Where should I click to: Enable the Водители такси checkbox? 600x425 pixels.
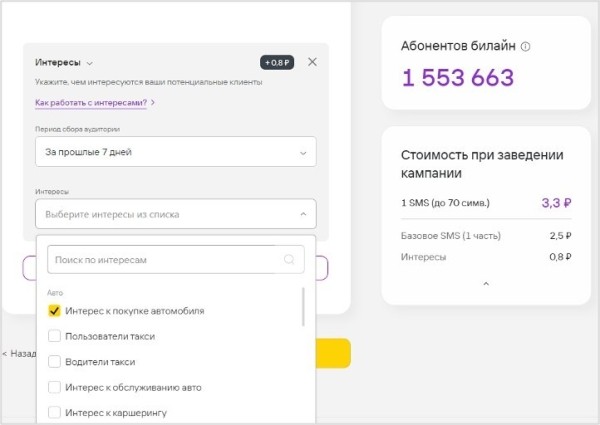click(55, 361)
